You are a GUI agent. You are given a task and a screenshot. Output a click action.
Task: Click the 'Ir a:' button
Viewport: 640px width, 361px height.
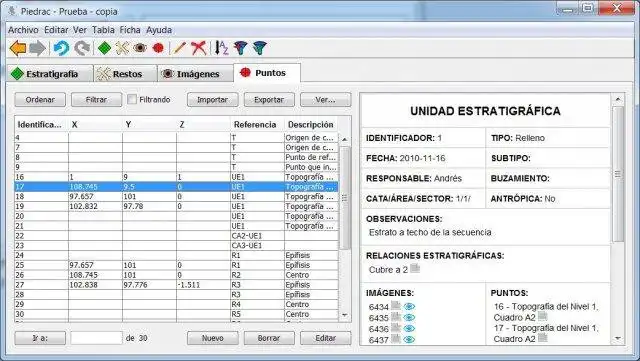coord(40,338)
